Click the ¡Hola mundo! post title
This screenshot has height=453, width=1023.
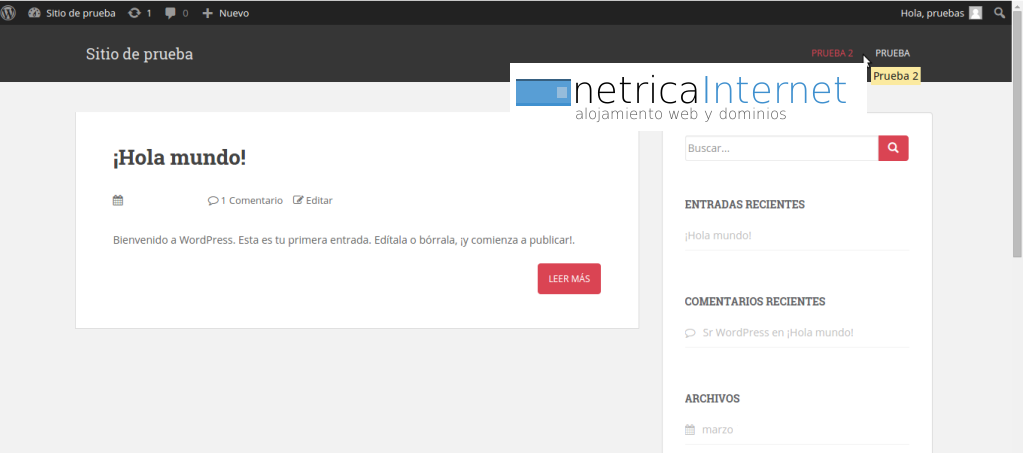click(x=179, y=157)
